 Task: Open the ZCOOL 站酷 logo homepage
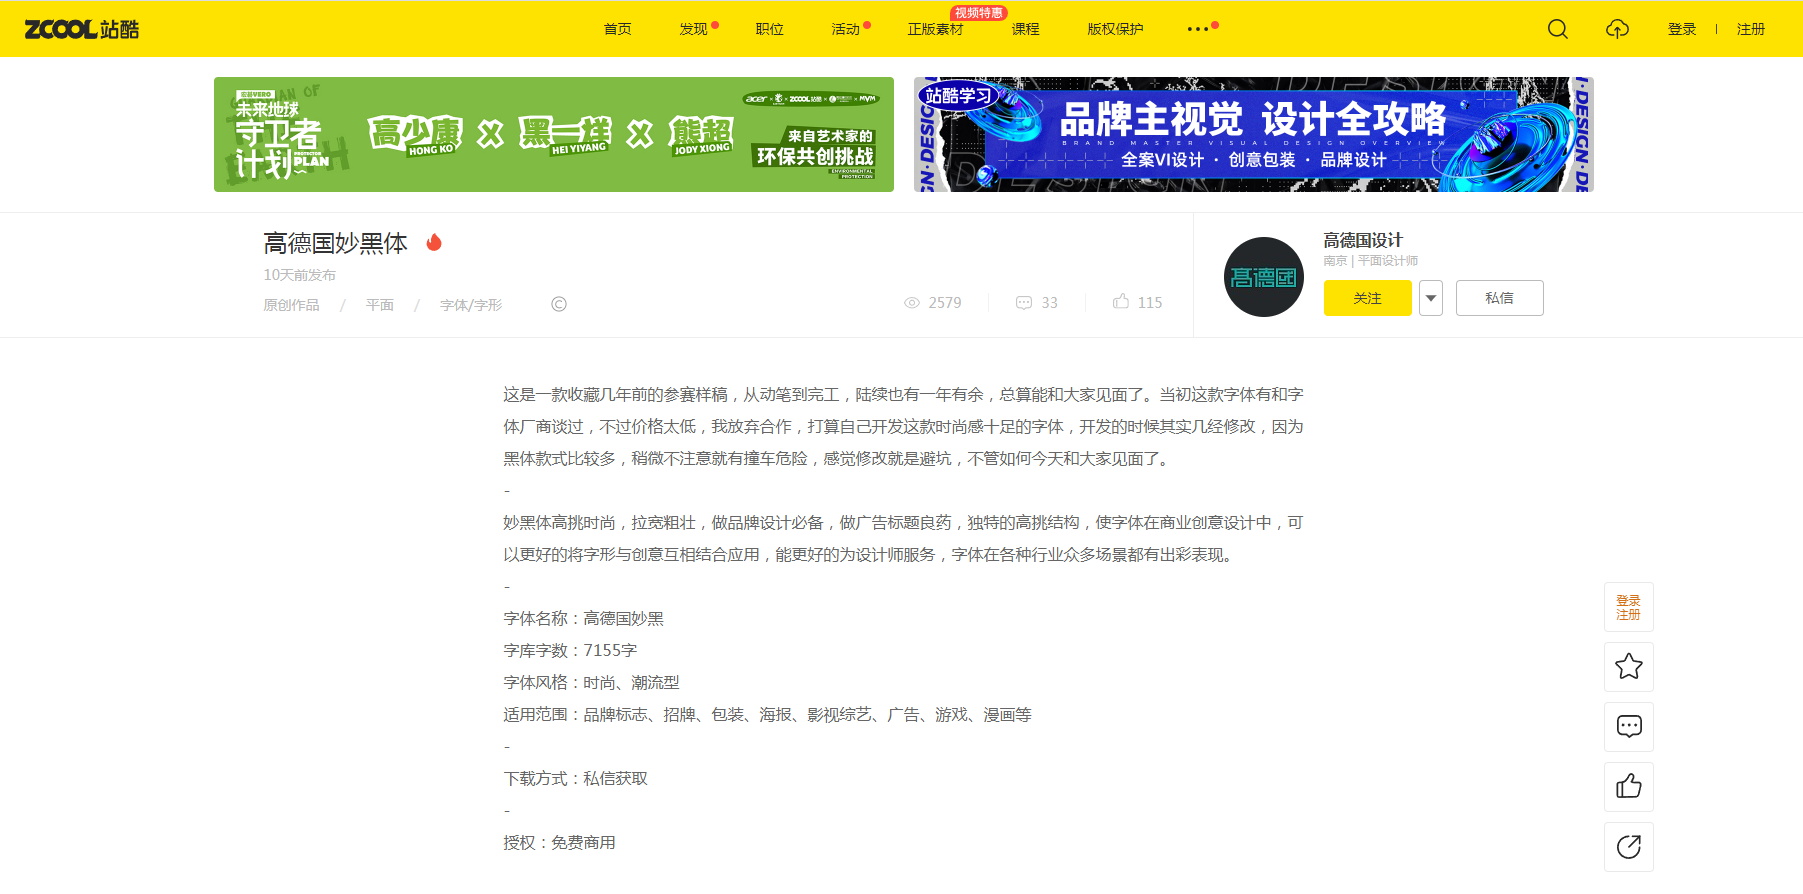click(82, 29)
